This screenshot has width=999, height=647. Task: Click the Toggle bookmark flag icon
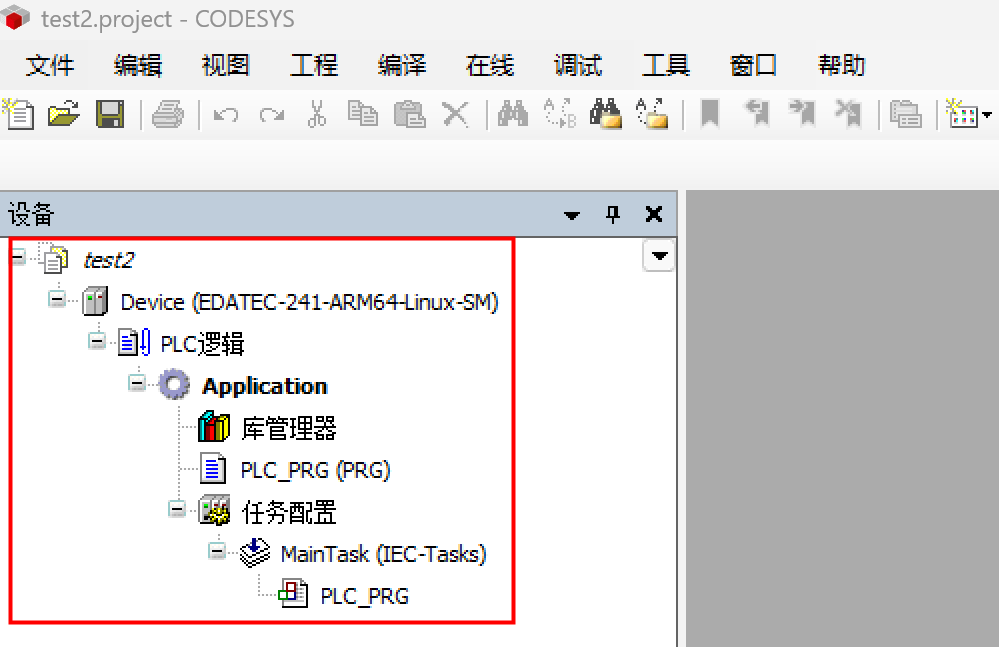[710, 114]
